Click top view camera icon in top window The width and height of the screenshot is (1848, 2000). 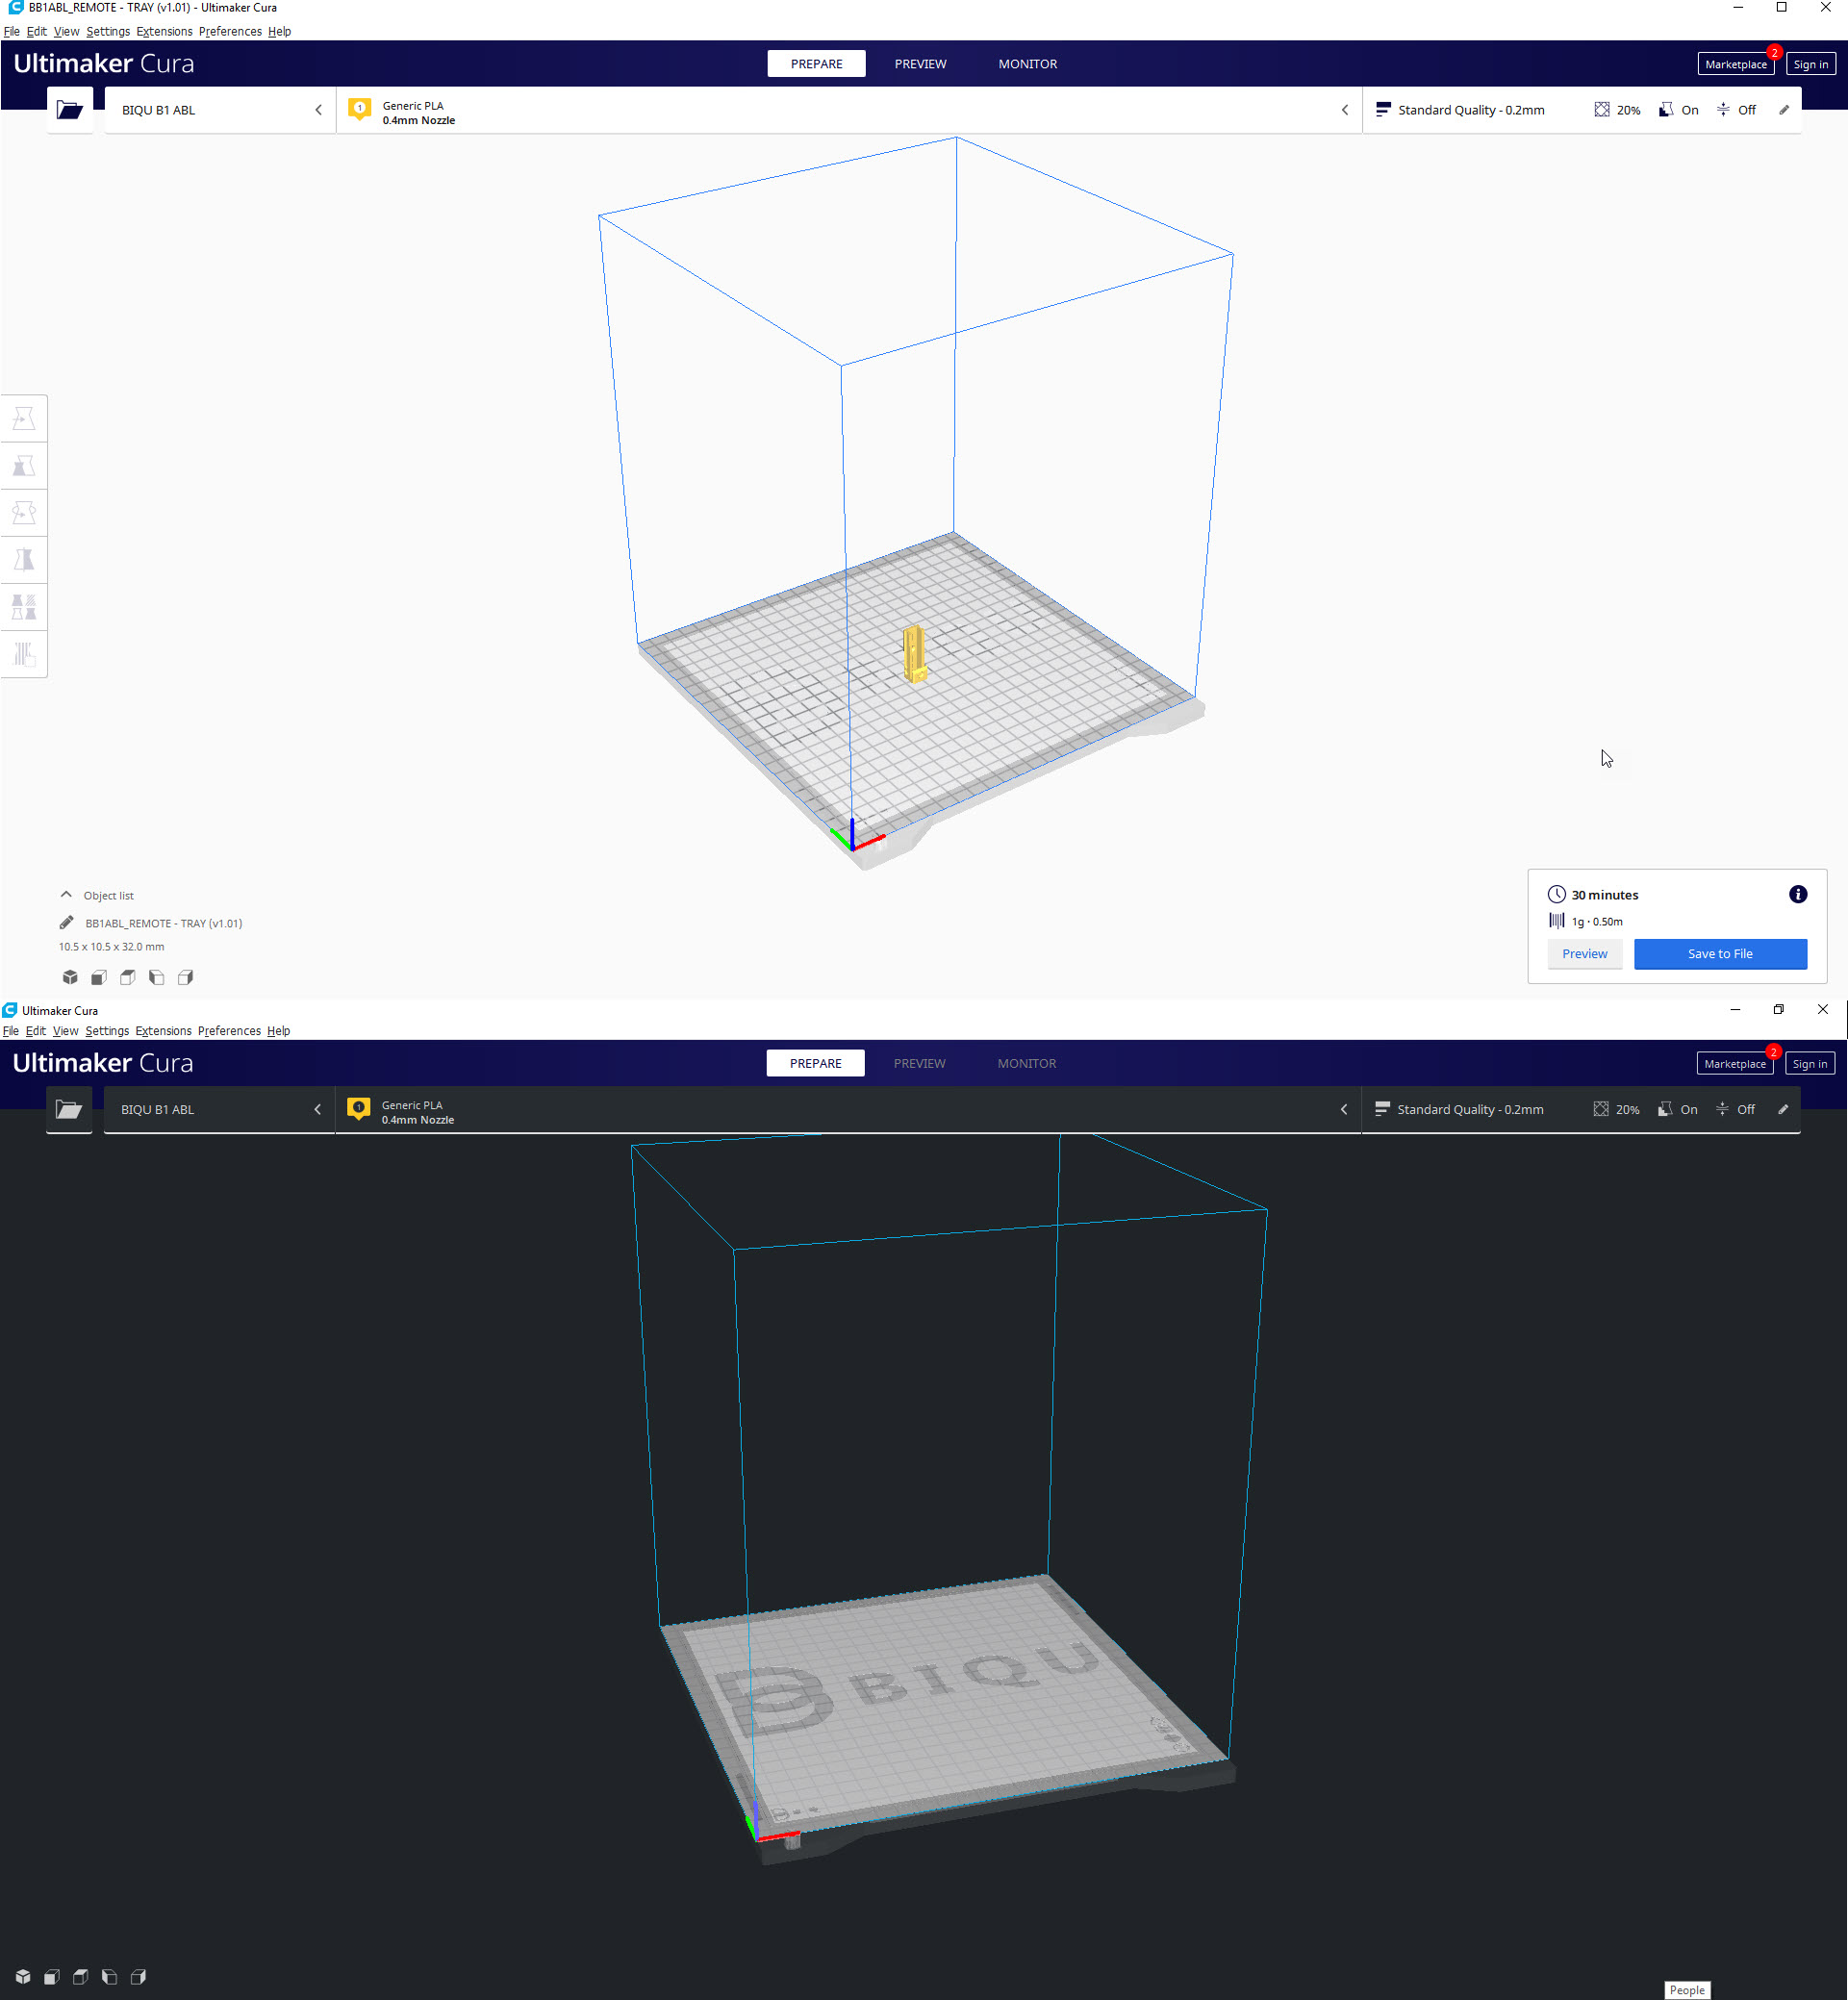[x=128, y=977]
